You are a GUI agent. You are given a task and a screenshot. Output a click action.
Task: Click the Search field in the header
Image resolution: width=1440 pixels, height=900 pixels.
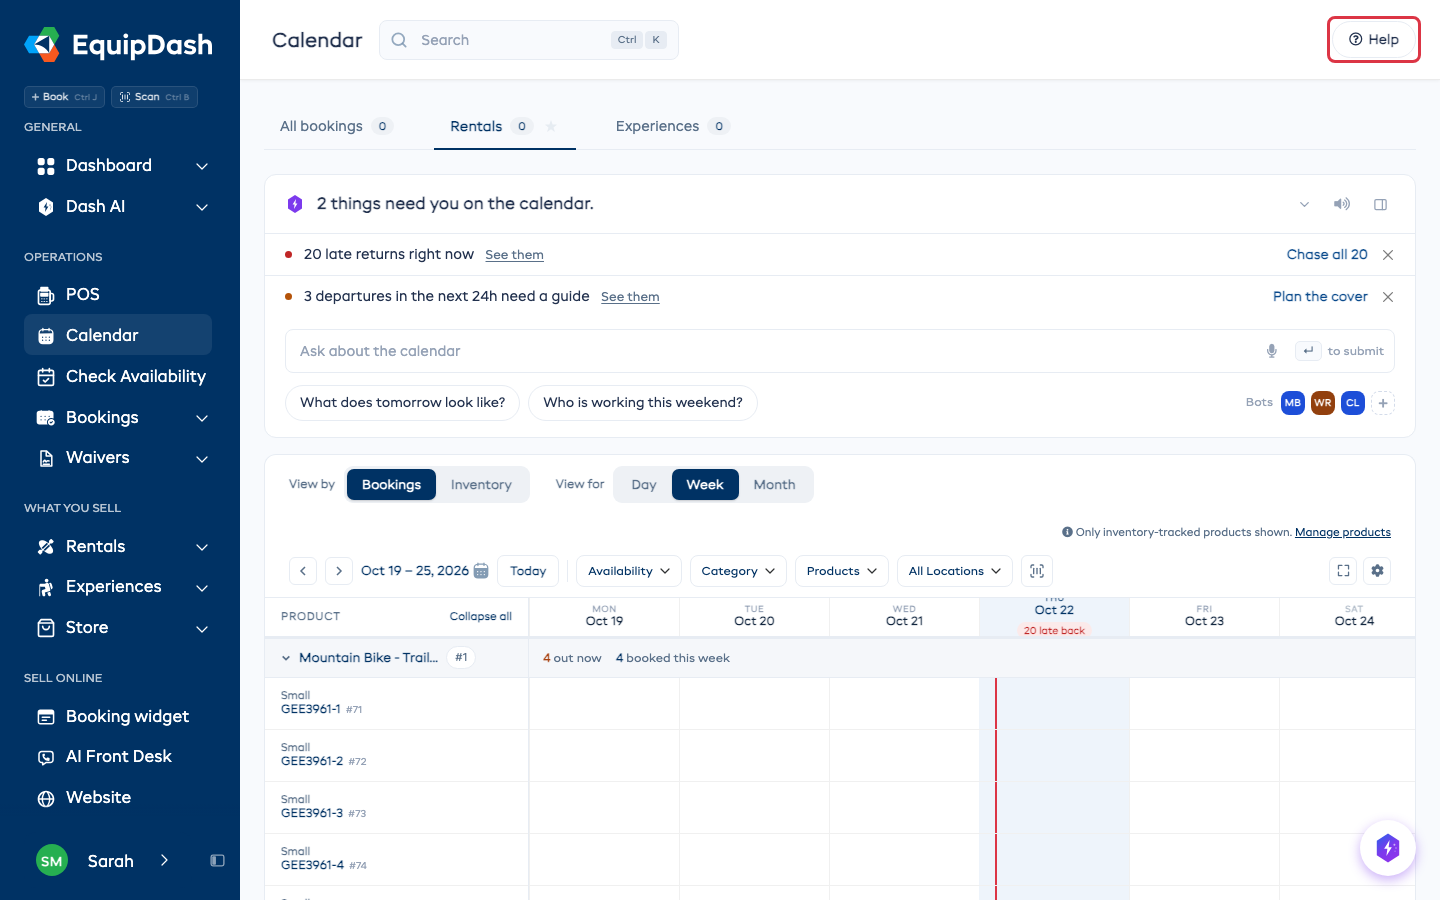click(x=529, y=40)
